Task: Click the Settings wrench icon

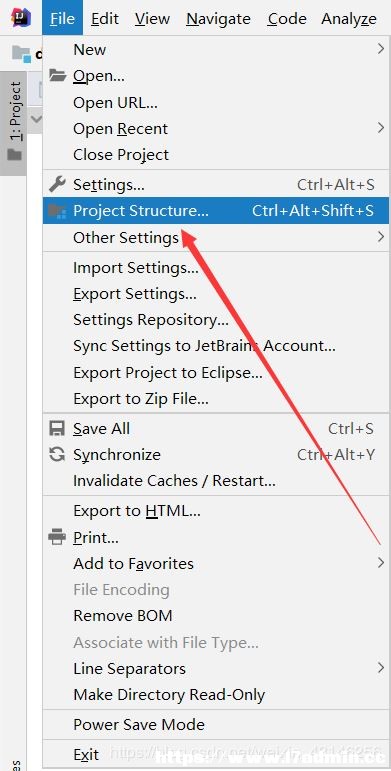Action: [58, 184]
